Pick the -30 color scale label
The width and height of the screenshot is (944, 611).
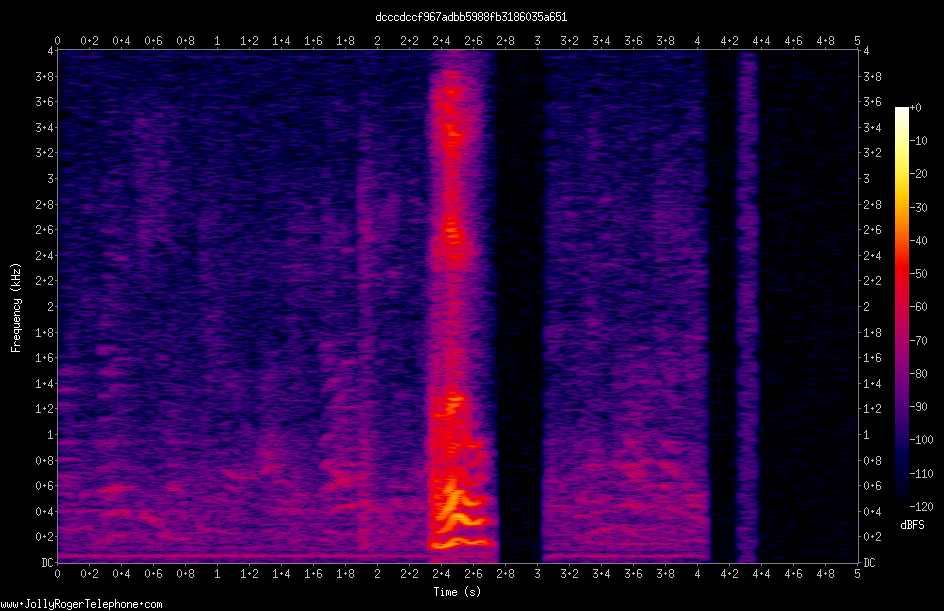(918, 208)
